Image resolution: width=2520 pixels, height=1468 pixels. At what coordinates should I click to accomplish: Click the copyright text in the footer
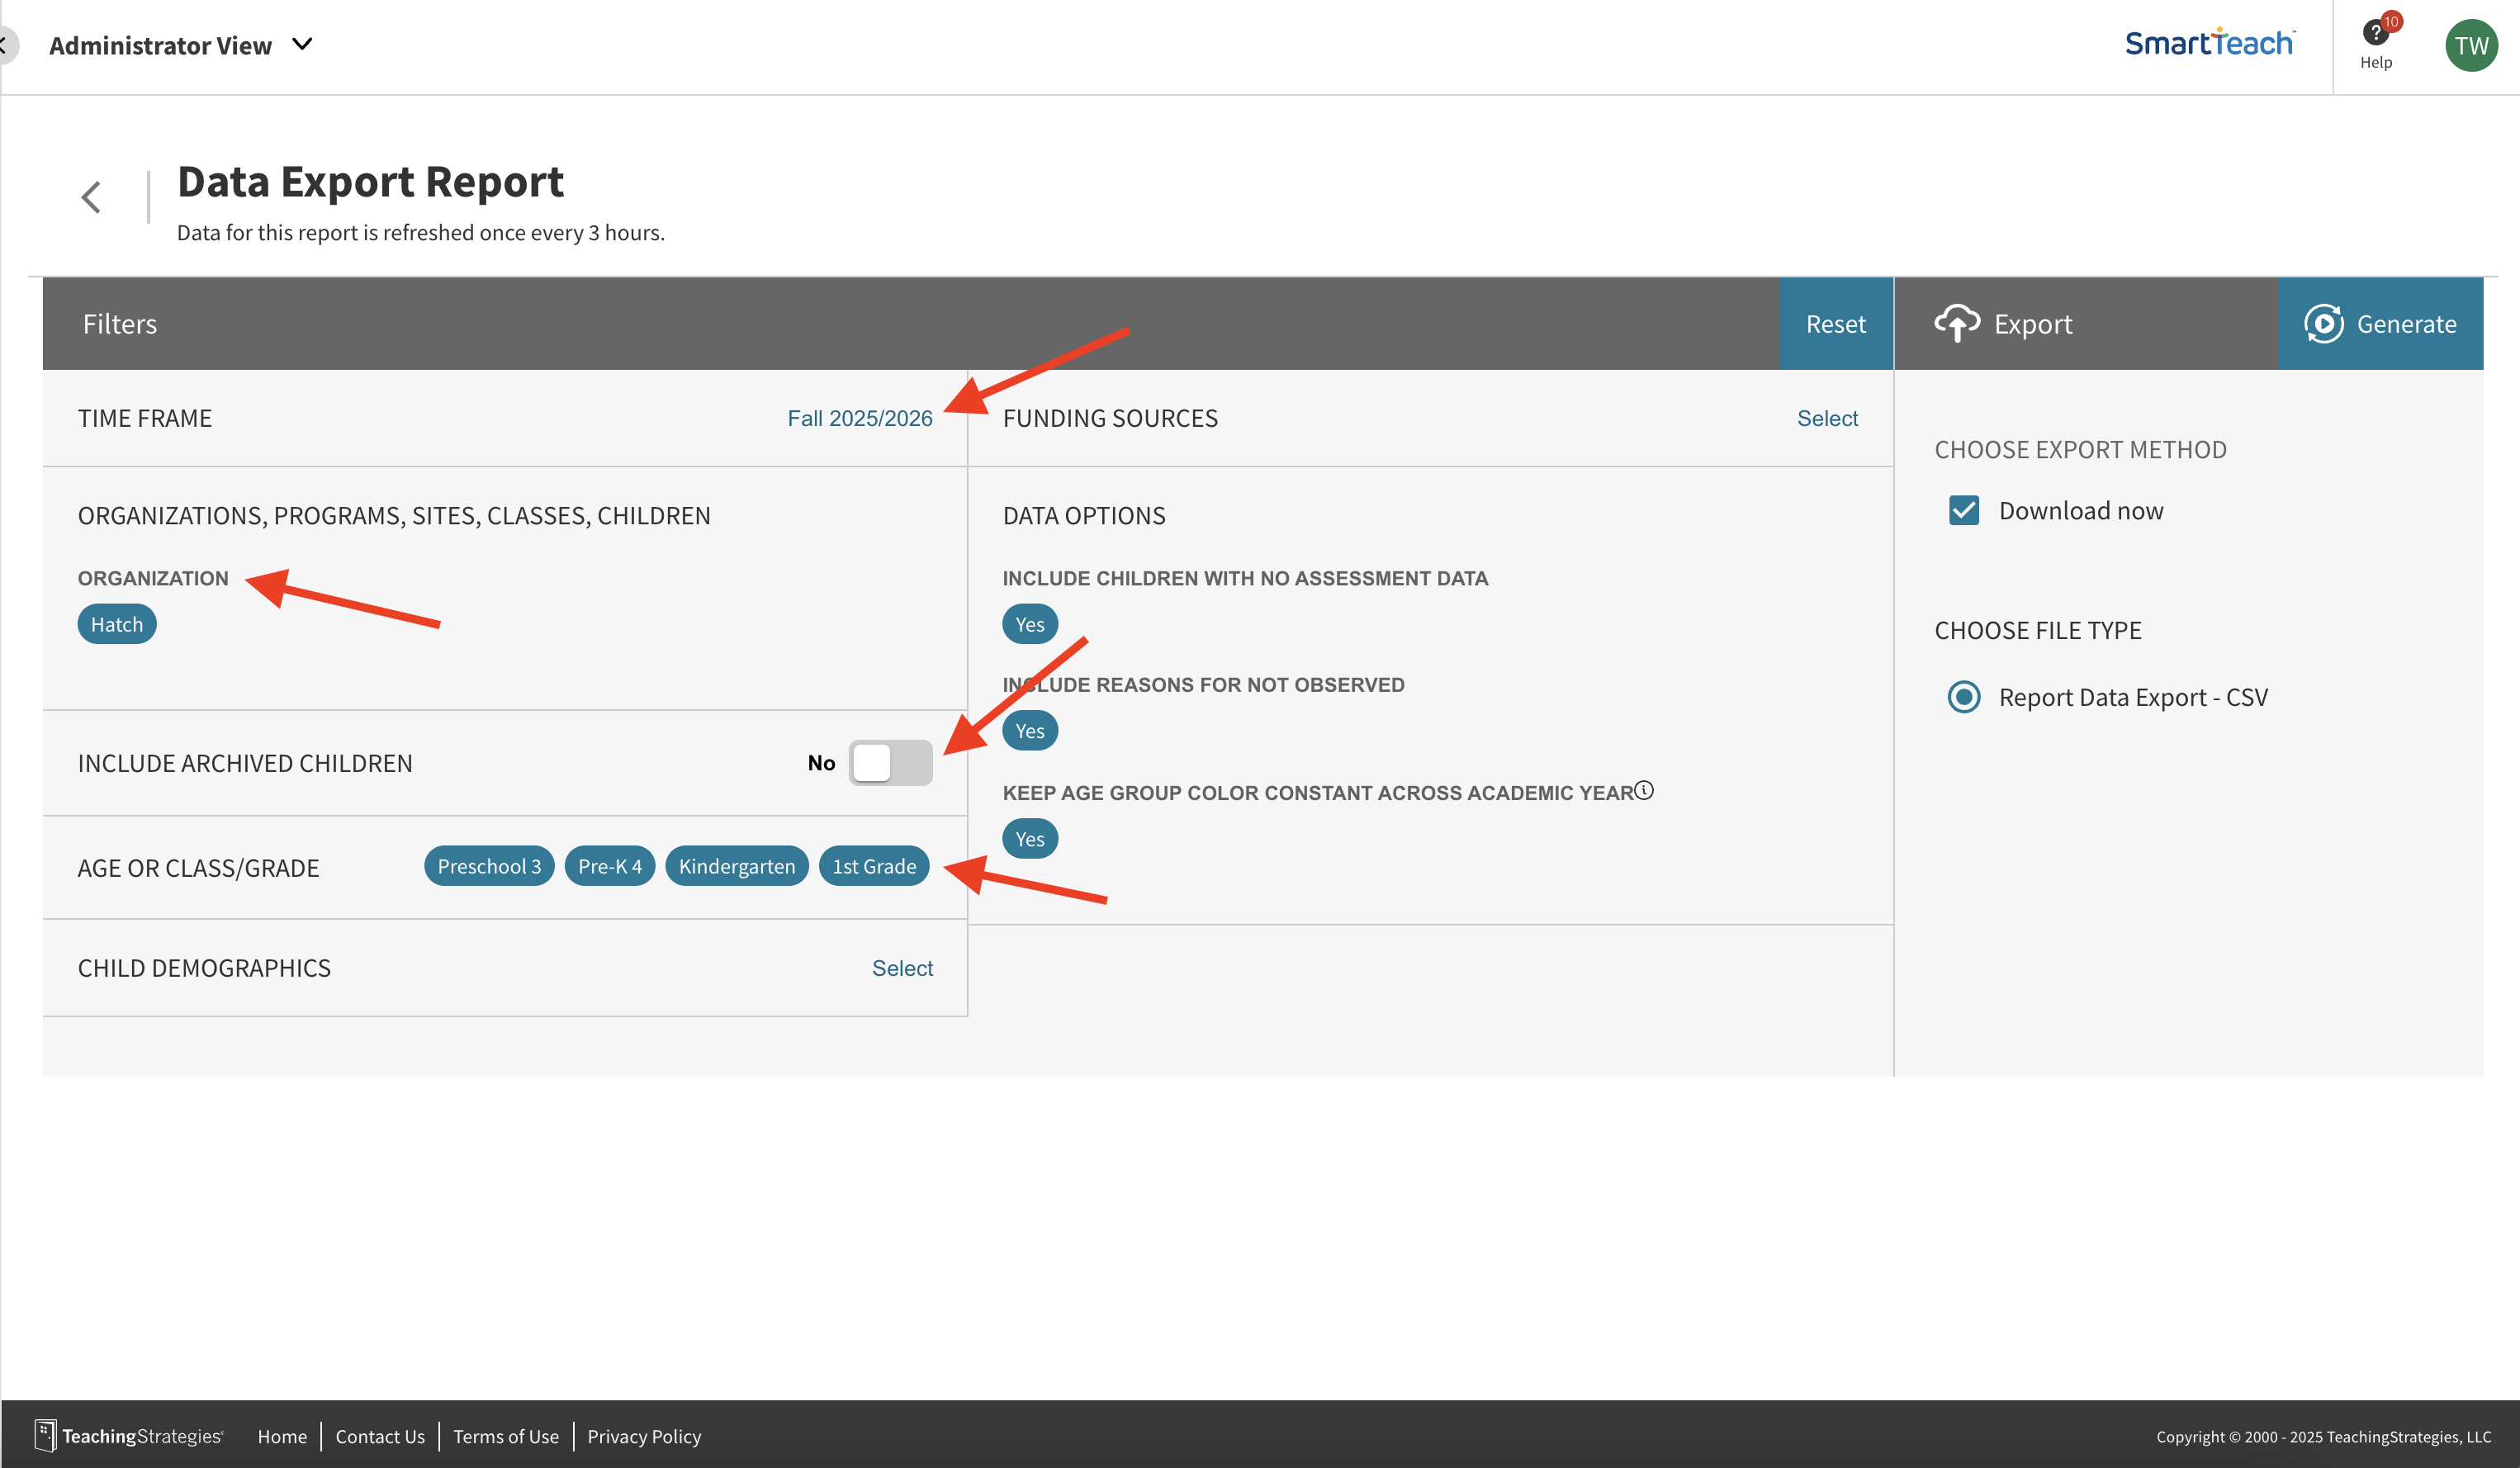[2323, 1436]
